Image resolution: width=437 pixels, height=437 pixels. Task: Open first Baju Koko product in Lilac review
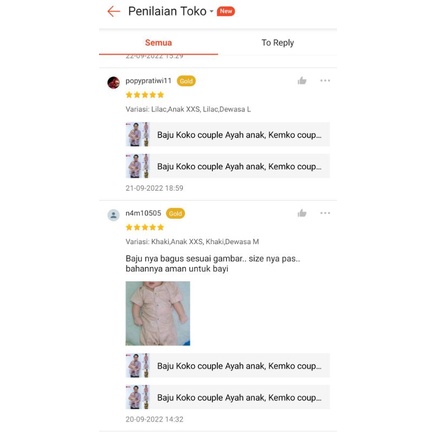[x=228, y=135]
